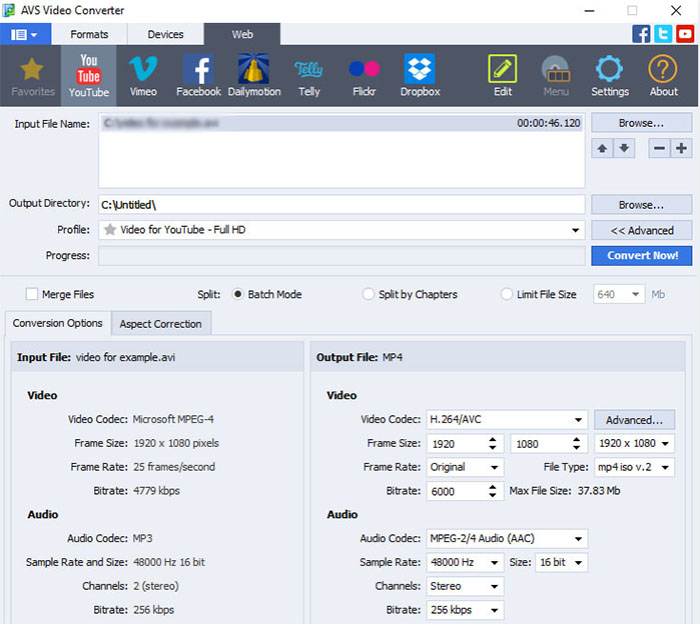The image size is (700, 624).
Task: Open Settings gear icon
Action: tap(610, 76)
